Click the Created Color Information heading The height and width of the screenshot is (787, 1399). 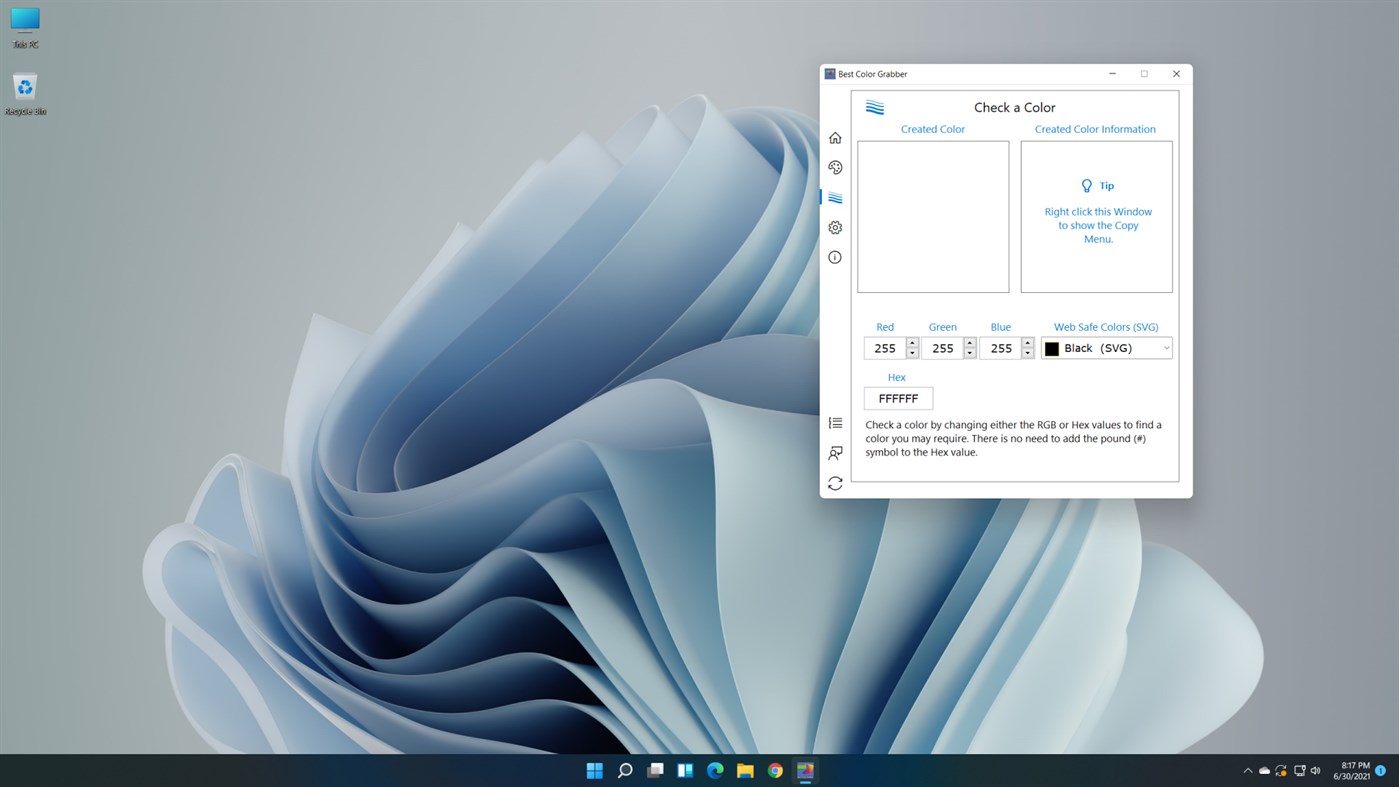[1095, 128]
